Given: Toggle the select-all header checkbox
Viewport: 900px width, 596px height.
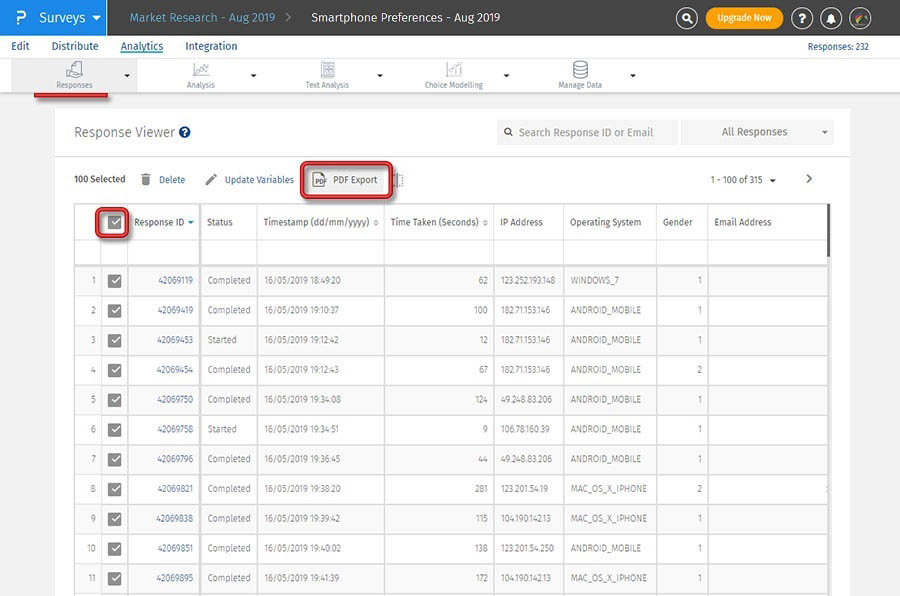Looking at the screenshot, I should click(x=115, y=222).
